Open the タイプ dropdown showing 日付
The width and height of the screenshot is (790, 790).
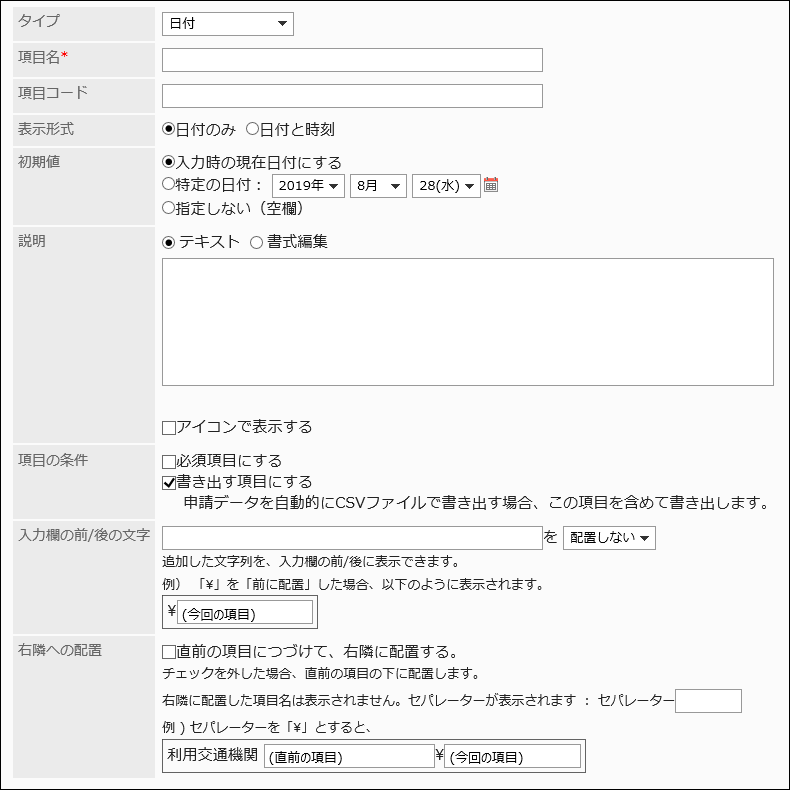click(228, 24)
